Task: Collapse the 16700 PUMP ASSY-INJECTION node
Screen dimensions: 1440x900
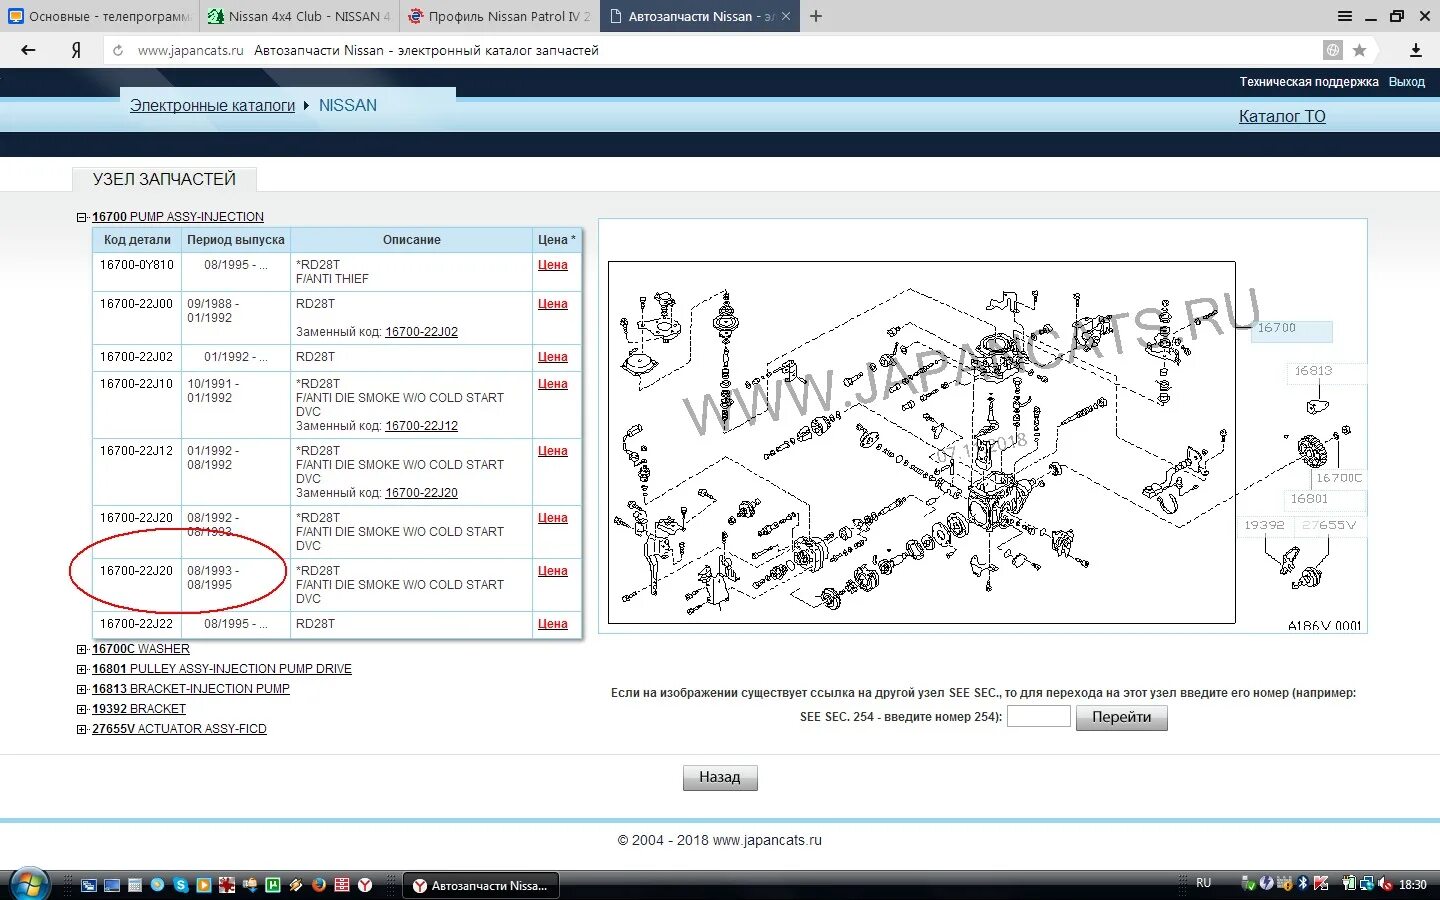Action: click(x=82, y=217)
